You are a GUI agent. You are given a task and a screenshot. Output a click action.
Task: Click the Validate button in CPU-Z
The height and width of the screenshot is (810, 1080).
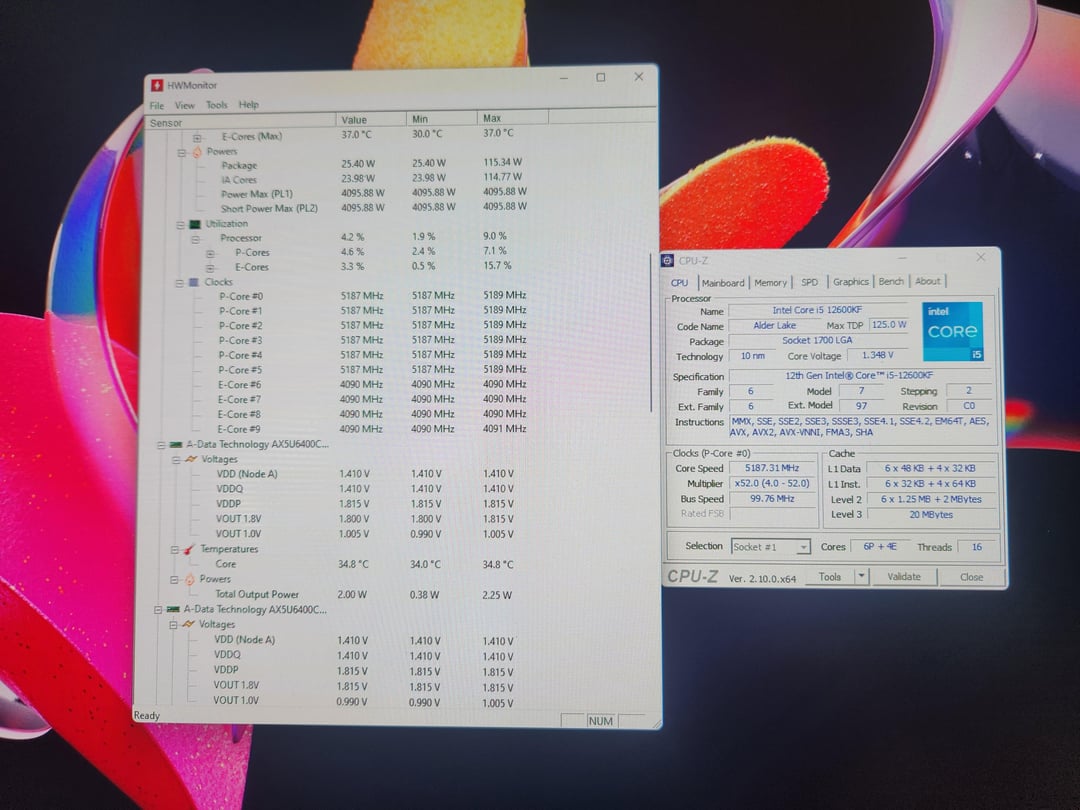pyautogui.click(x=904, y=577)
